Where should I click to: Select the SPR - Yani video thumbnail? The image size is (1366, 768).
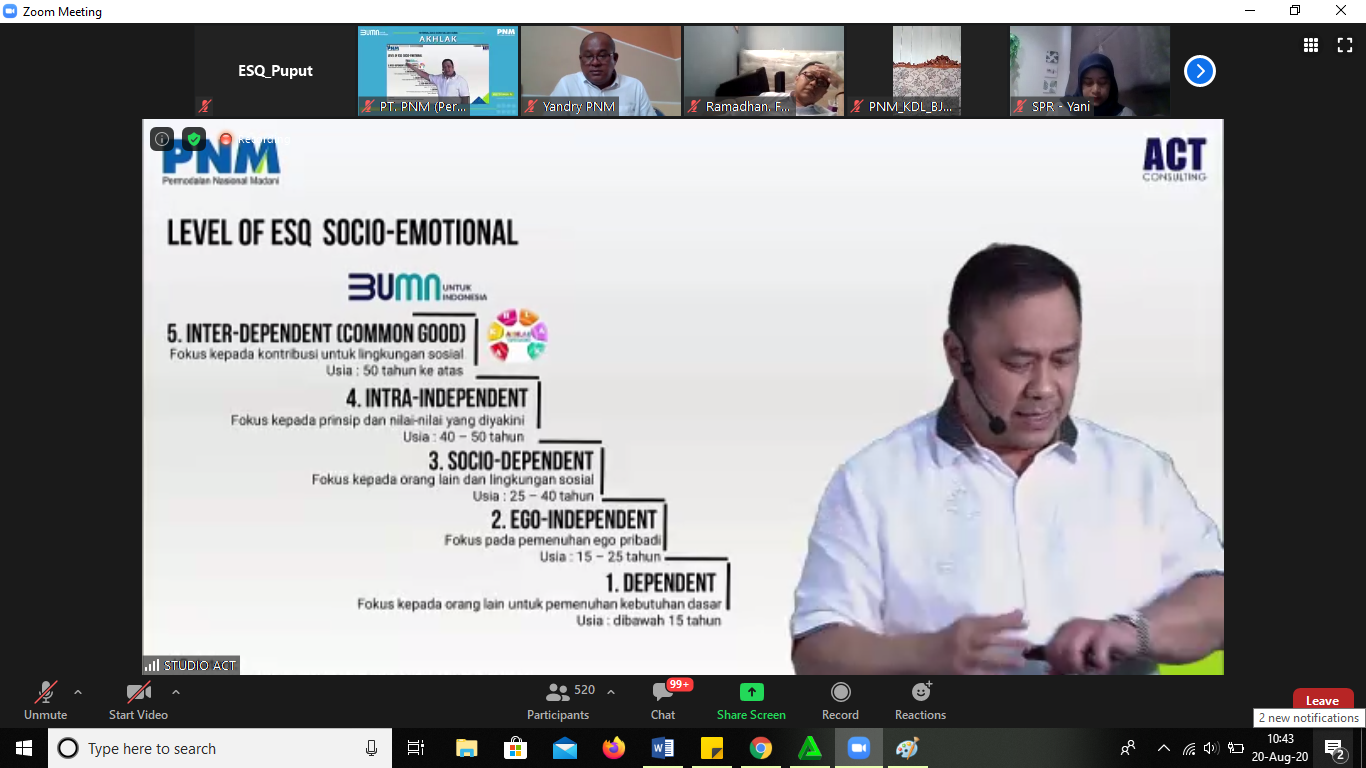[x=1089, y=71]
